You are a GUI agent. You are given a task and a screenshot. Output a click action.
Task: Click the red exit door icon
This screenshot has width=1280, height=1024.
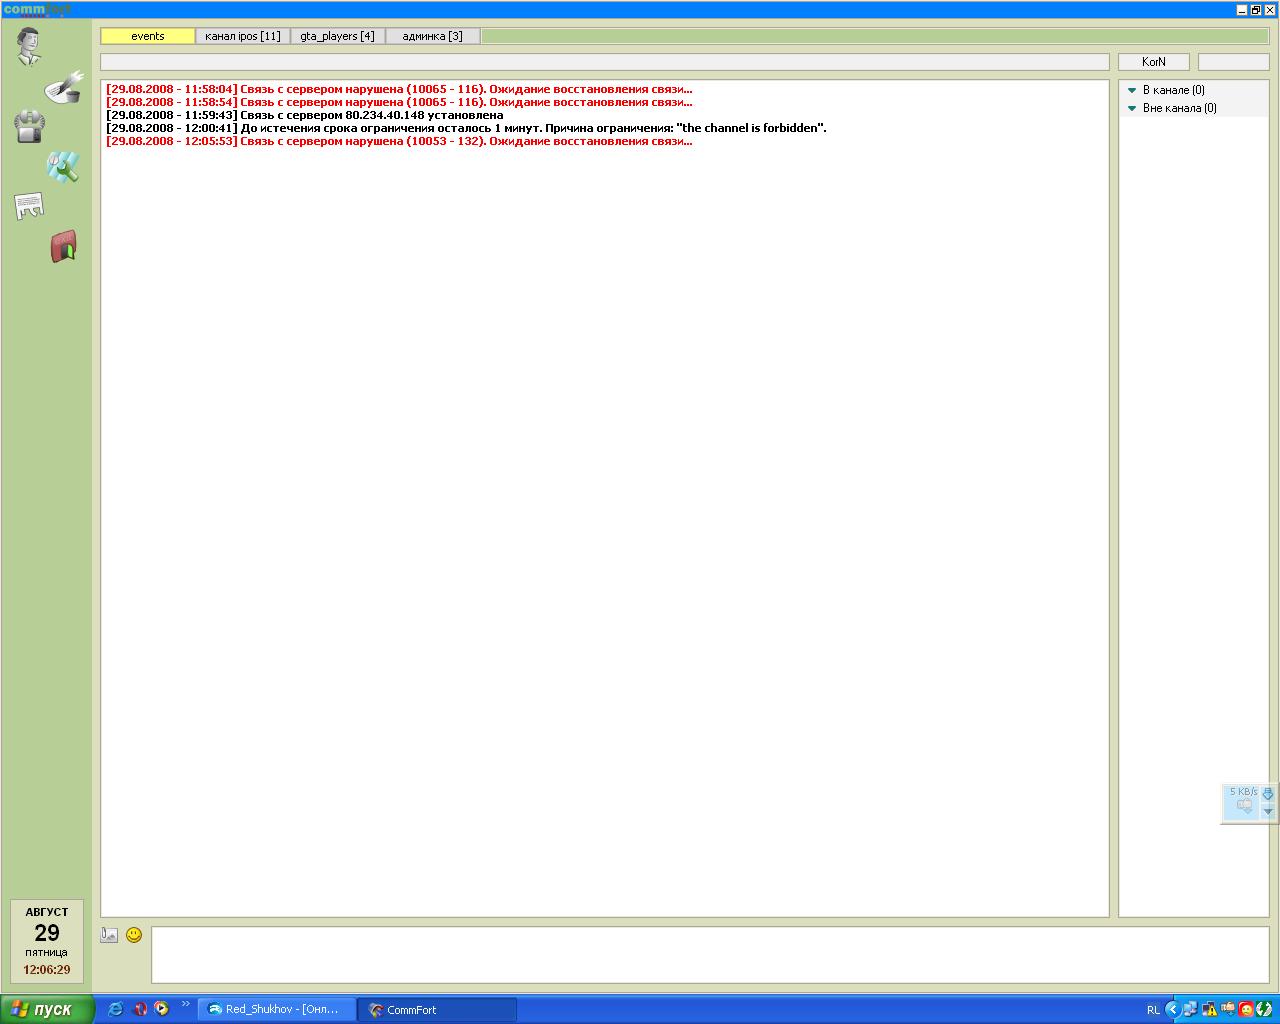pos(64,246)
